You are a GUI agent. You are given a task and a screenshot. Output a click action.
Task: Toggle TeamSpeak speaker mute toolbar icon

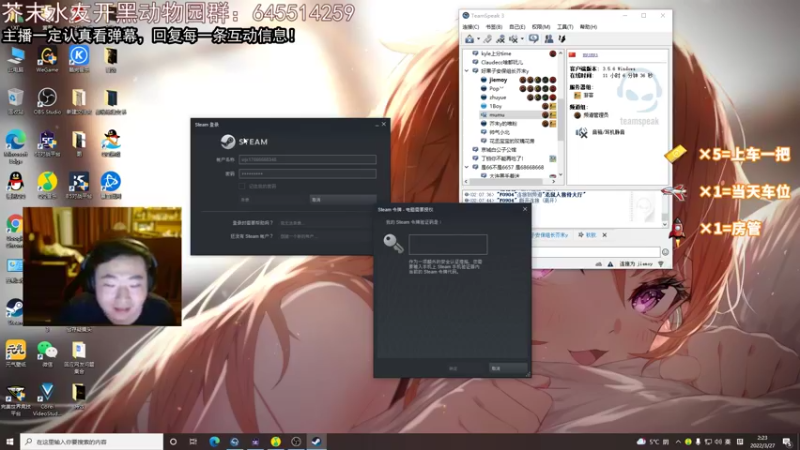(x=513, y=39)
